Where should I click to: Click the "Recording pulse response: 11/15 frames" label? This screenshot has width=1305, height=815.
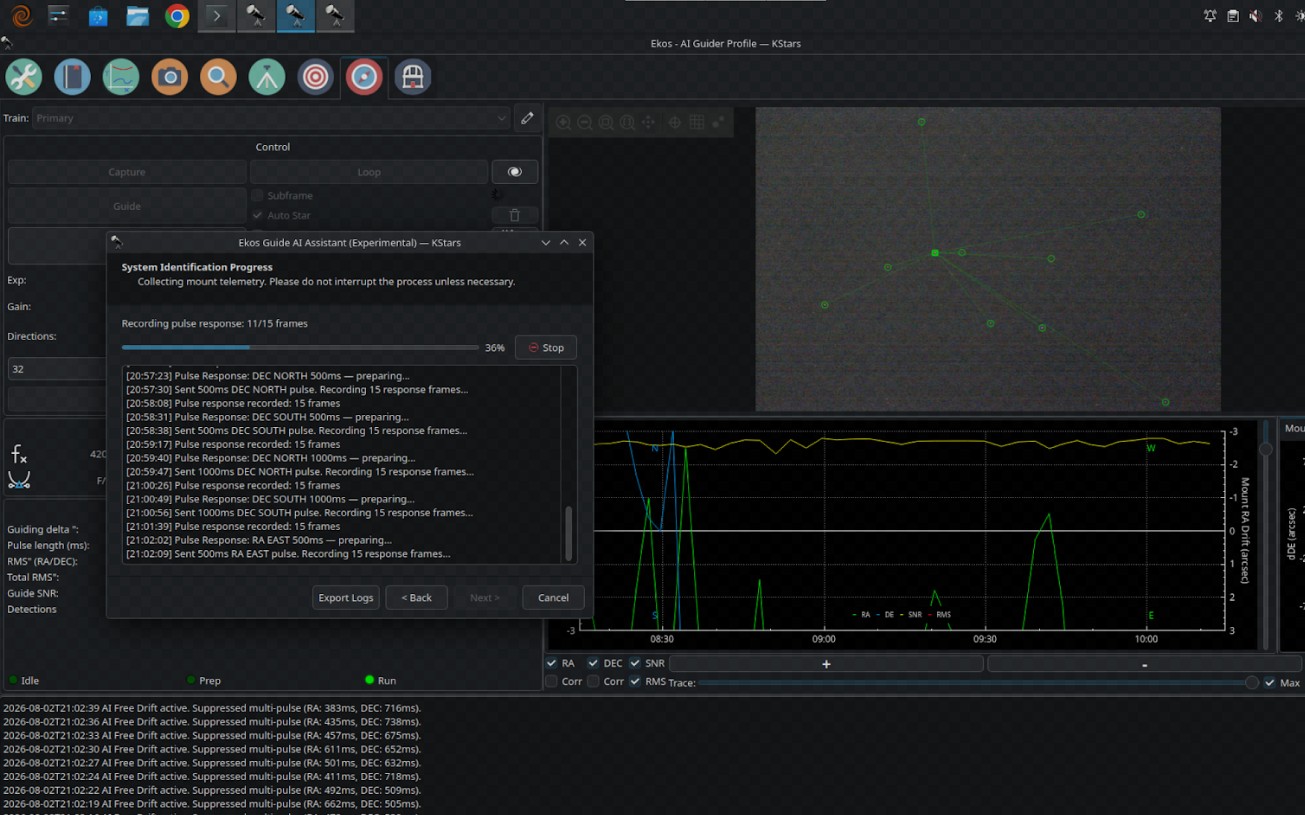tap(215, 324)
